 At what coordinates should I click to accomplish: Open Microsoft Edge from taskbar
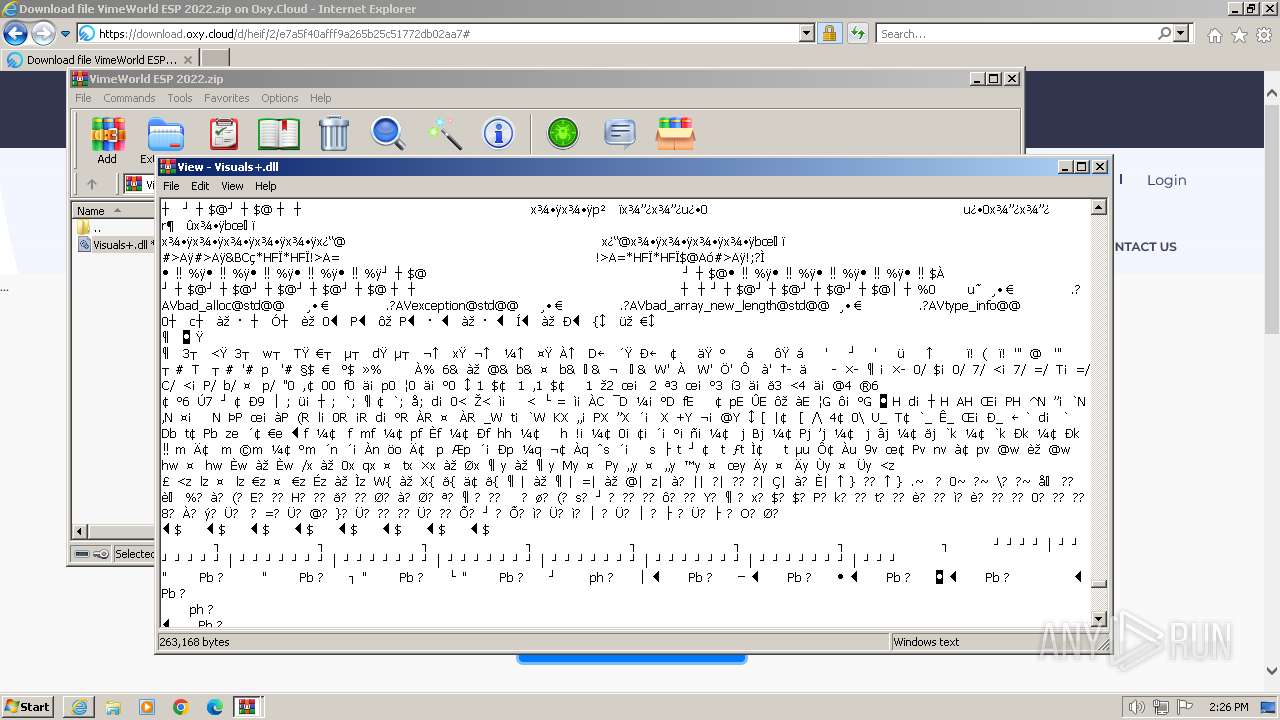tap(214, 707)
